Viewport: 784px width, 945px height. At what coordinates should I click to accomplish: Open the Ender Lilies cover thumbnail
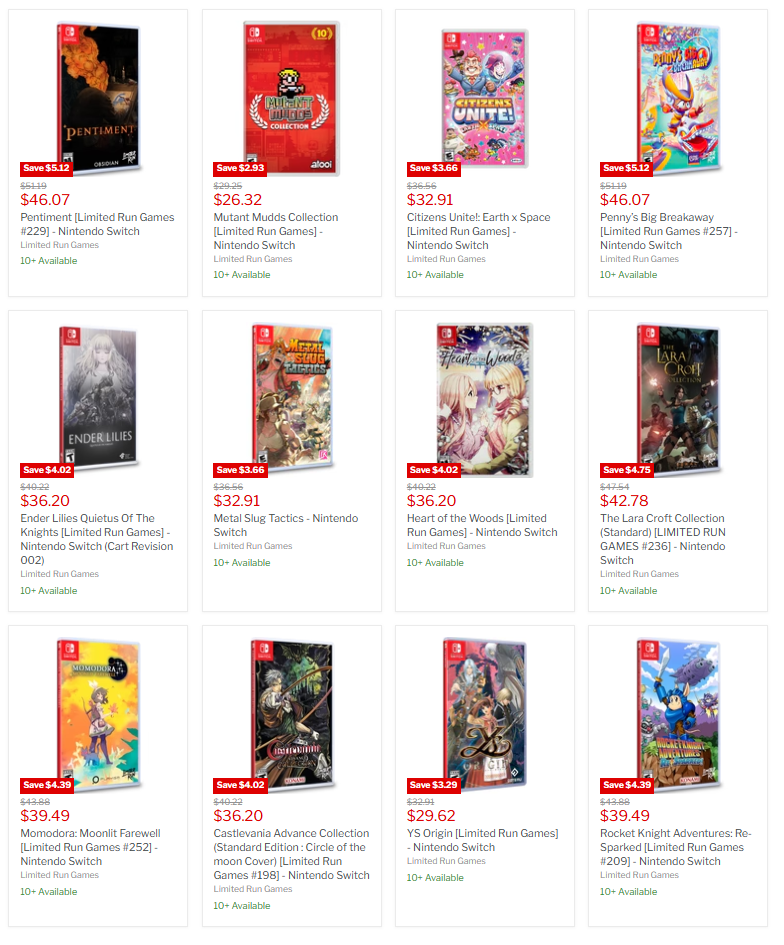(x=99, y=398)
